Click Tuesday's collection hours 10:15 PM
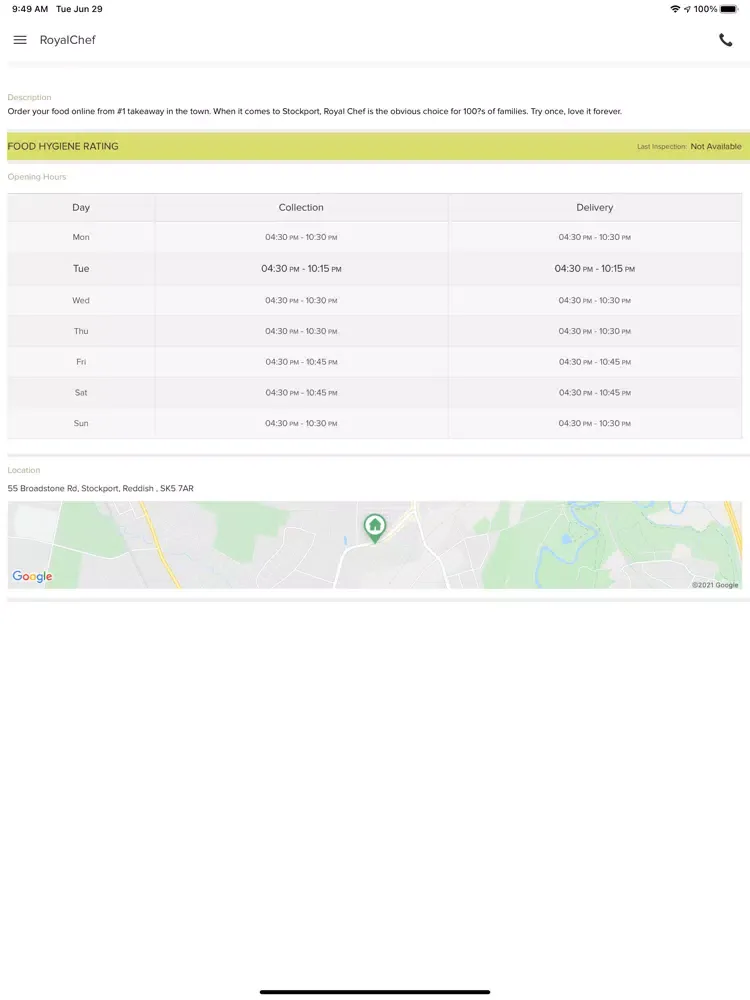Image resolution: width=750 pixels, height=1000 pixels. [x=301, y=268]
